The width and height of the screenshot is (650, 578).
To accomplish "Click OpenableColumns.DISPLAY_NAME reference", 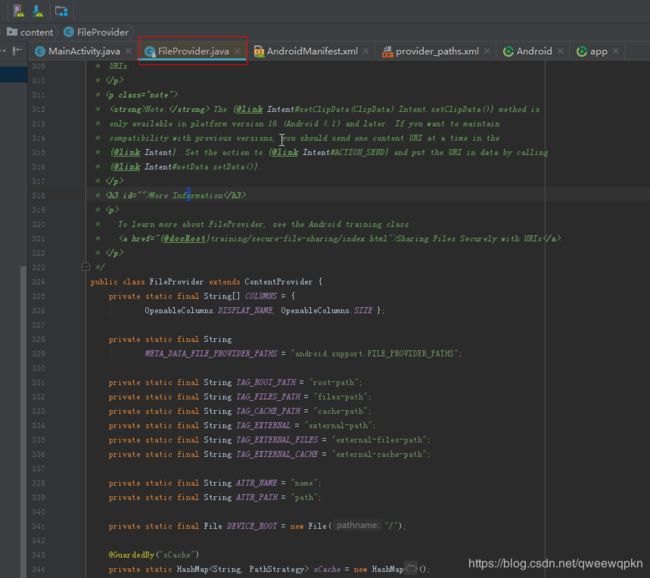I will pos(209,311).
